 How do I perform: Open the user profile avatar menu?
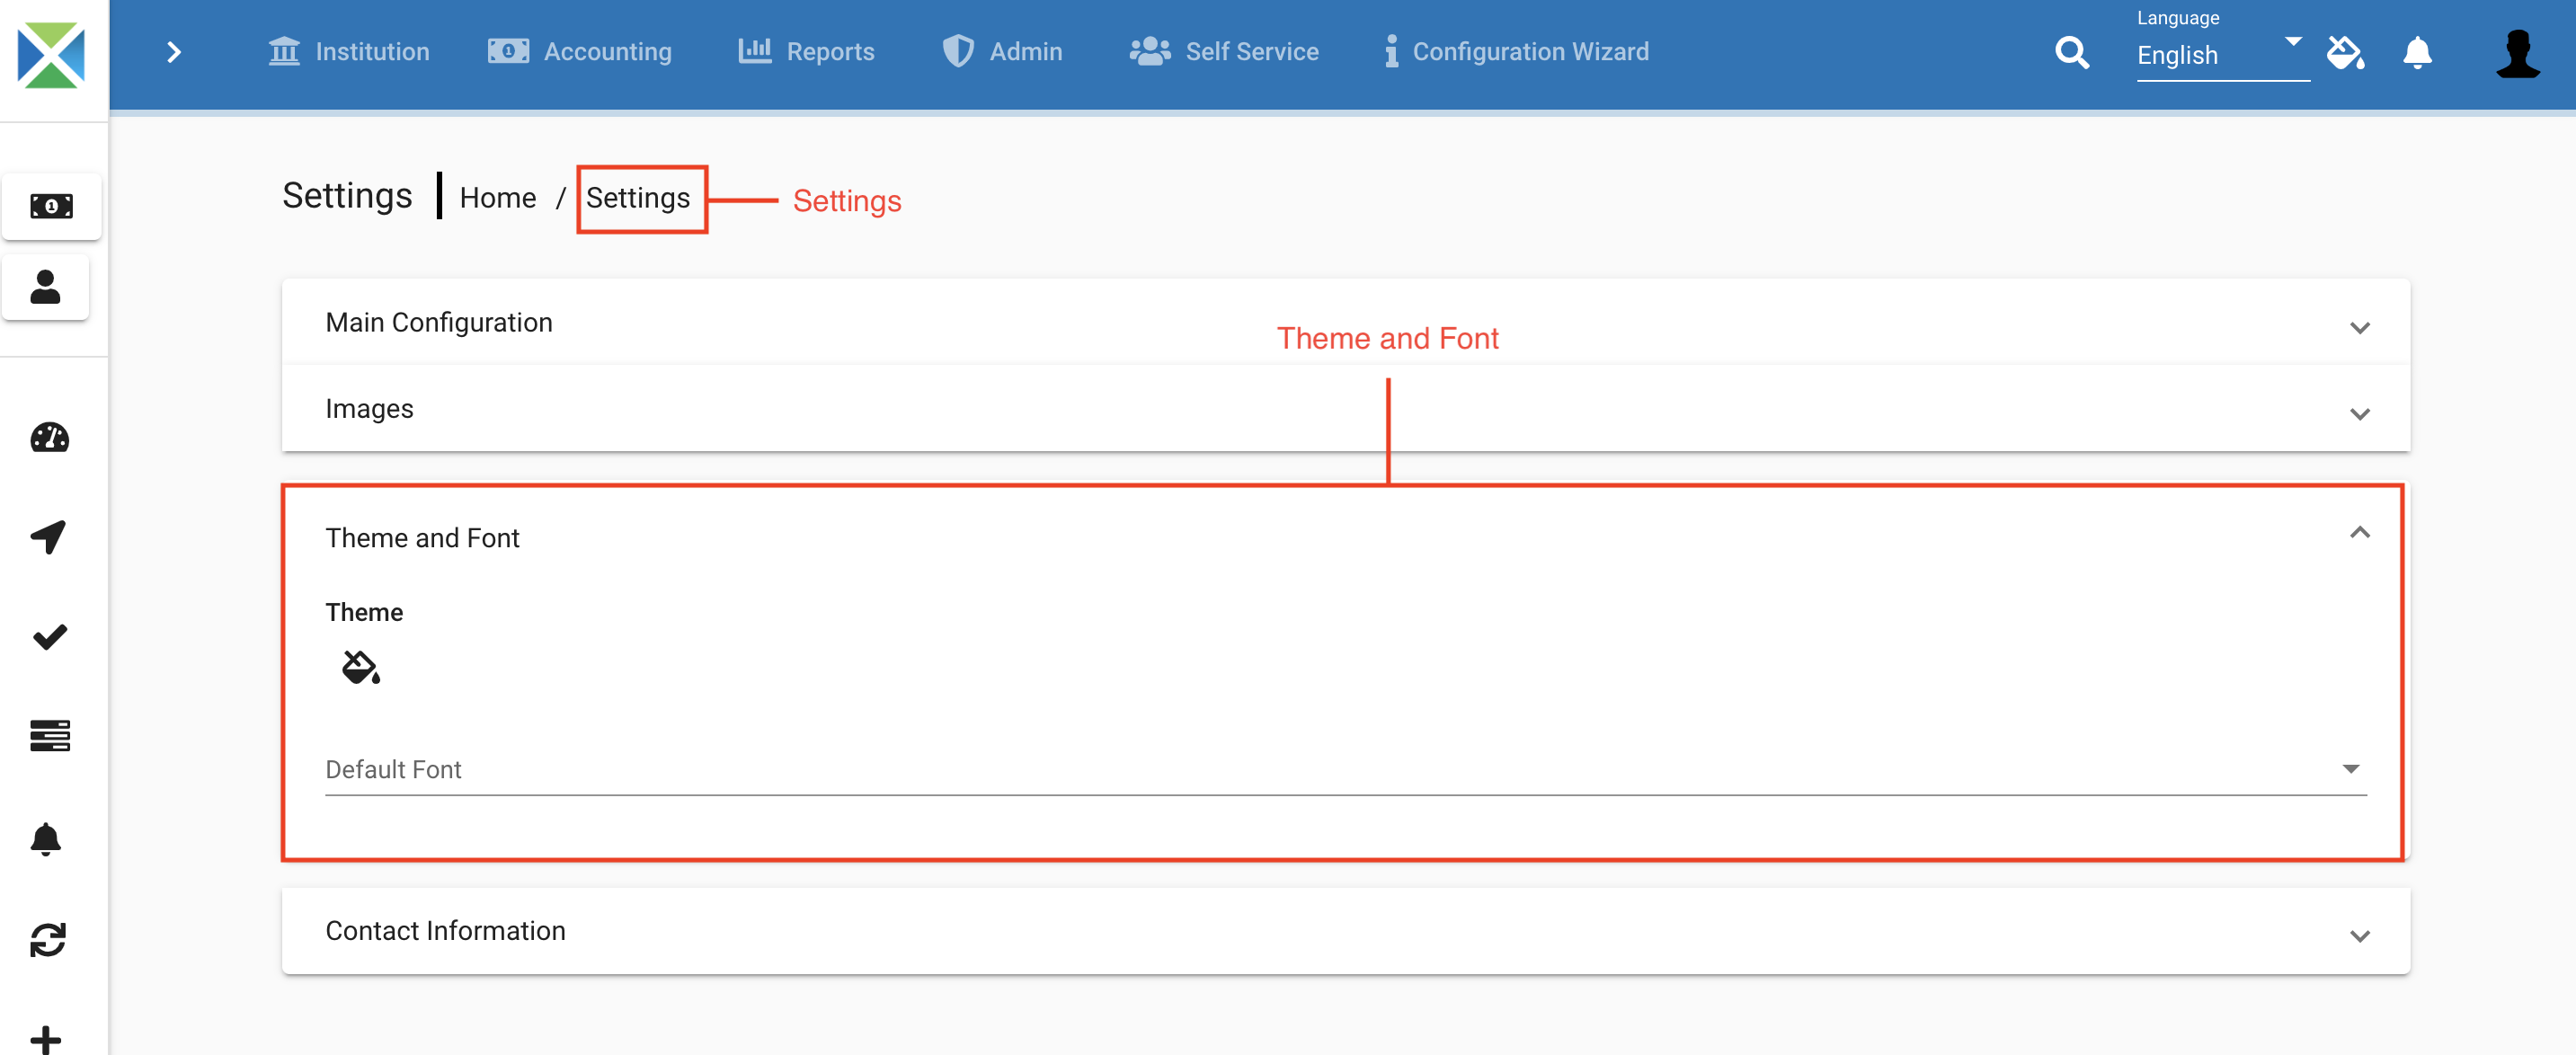(2516, 52)
